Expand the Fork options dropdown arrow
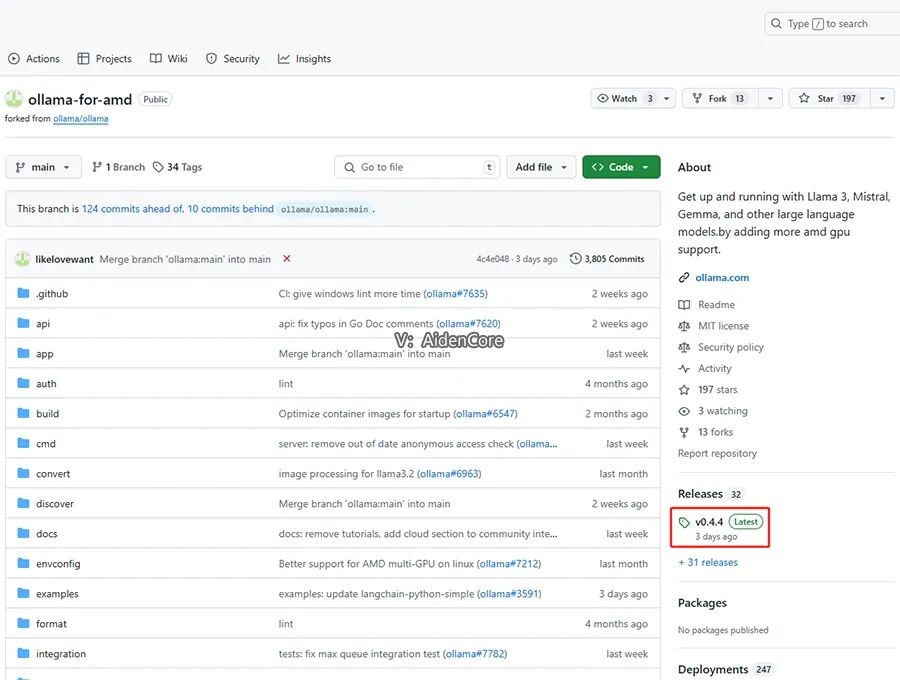The height and width of the screenshot is (680, 900). coord(770,99)
